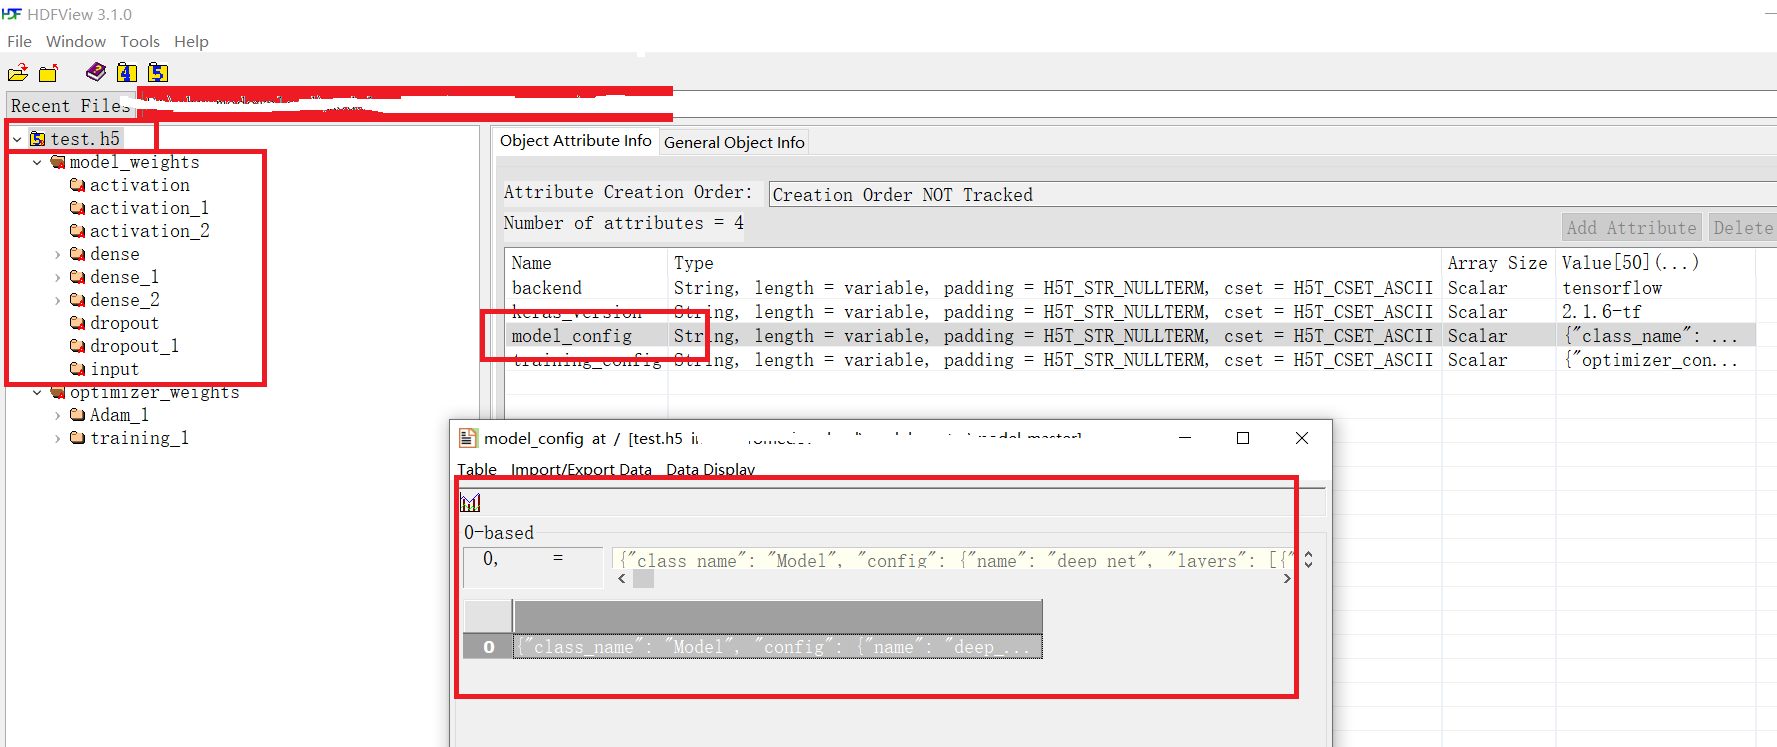
Task: Click row header 0 in data table
Action: [488, 647]
